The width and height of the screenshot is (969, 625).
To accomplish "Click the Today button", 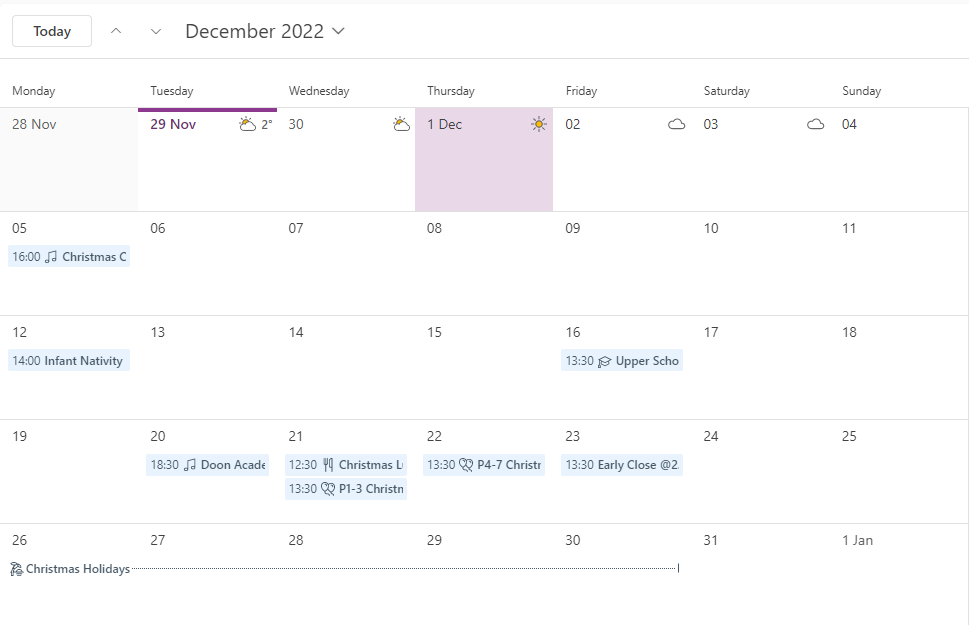I will (x=52, y=31).
